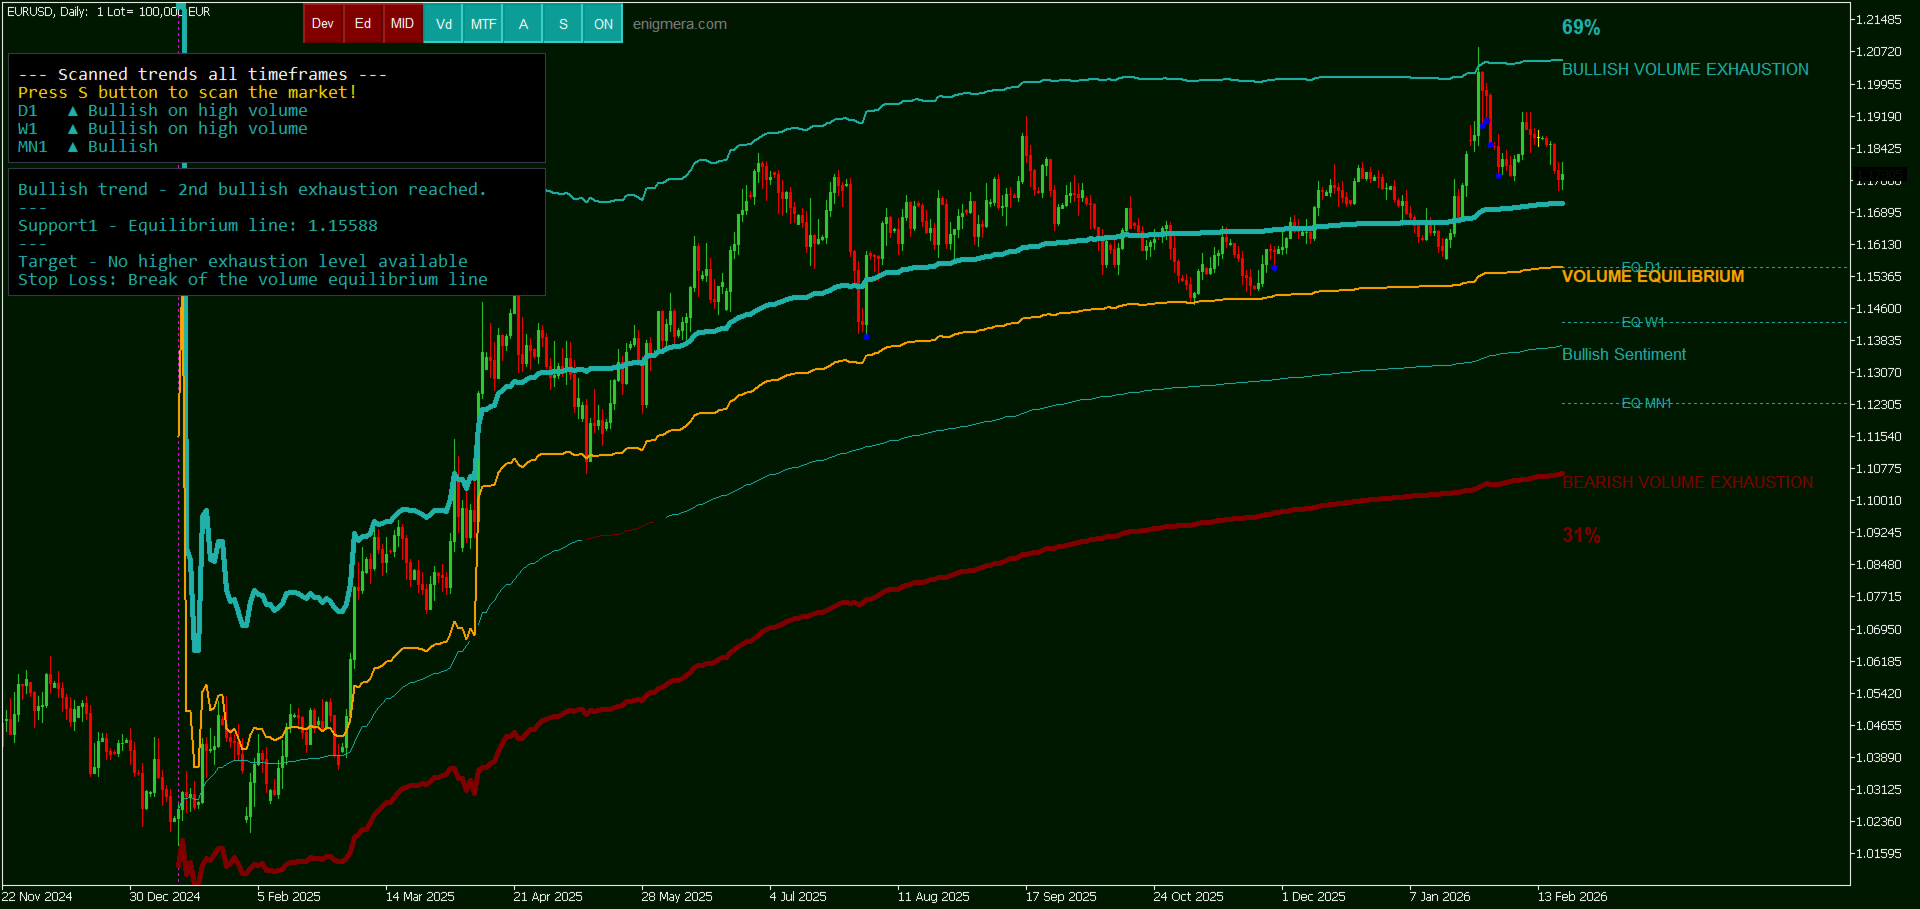Click the 30 Dec 2024 date on the time axis
The width and height of the screenshot is (1920, 909).
(165, 897)
